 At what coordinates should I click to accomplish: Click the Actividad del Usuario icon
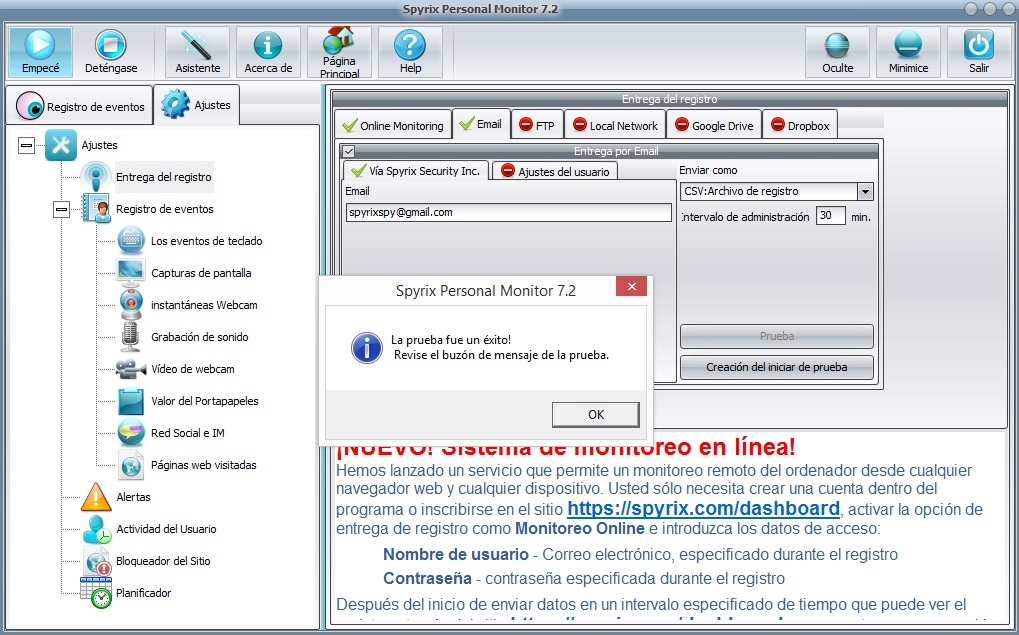pos(97,529)
